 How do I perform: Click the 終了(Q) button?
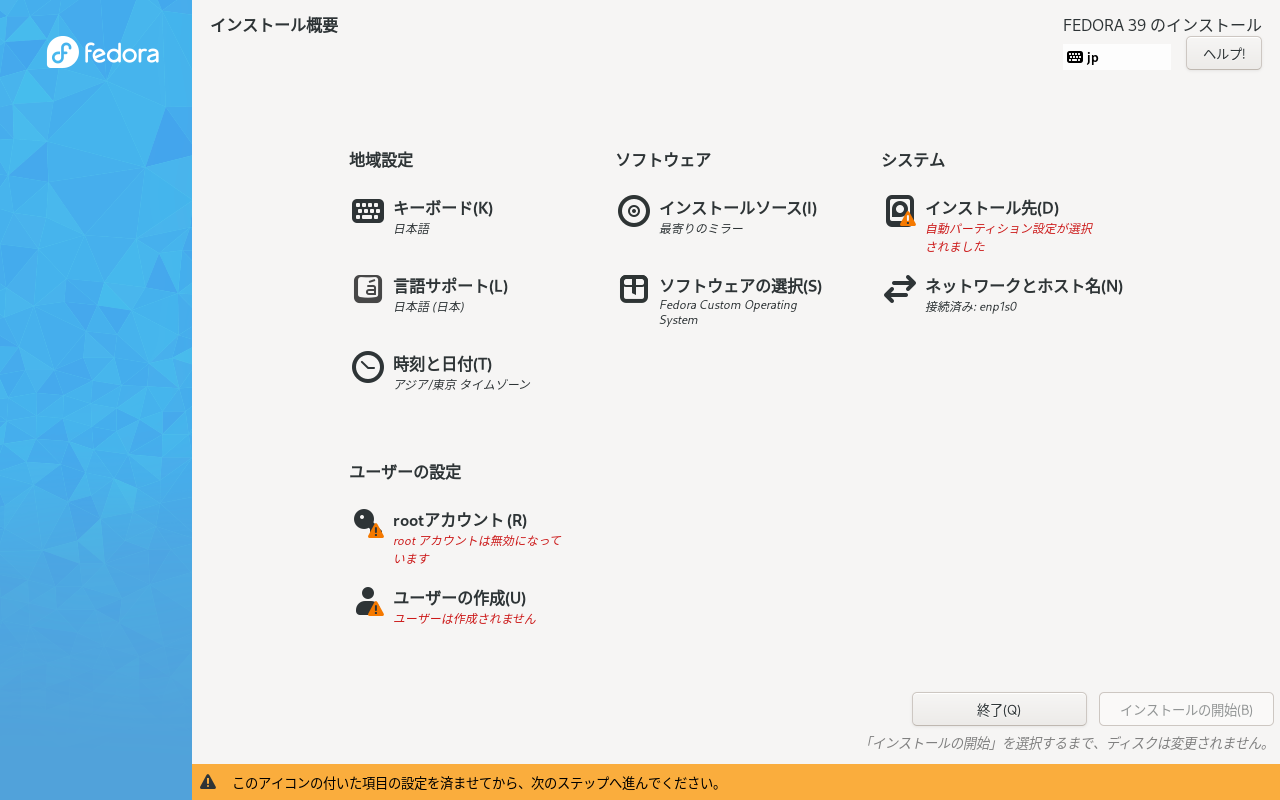(999, 709)
